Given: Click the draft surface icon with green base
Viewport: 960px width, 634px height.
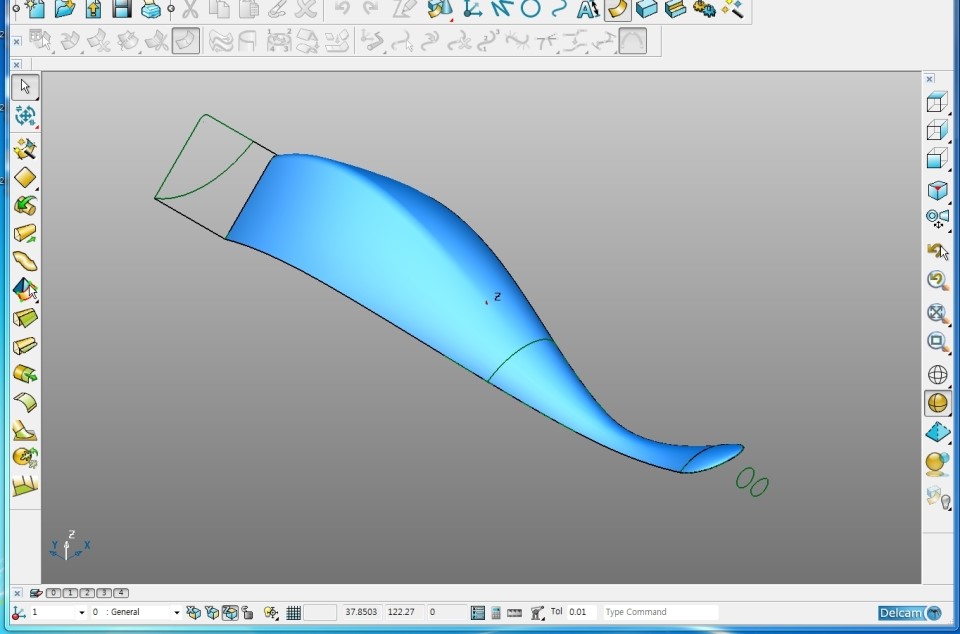Looking at the screenshot, I should (25, 346).
